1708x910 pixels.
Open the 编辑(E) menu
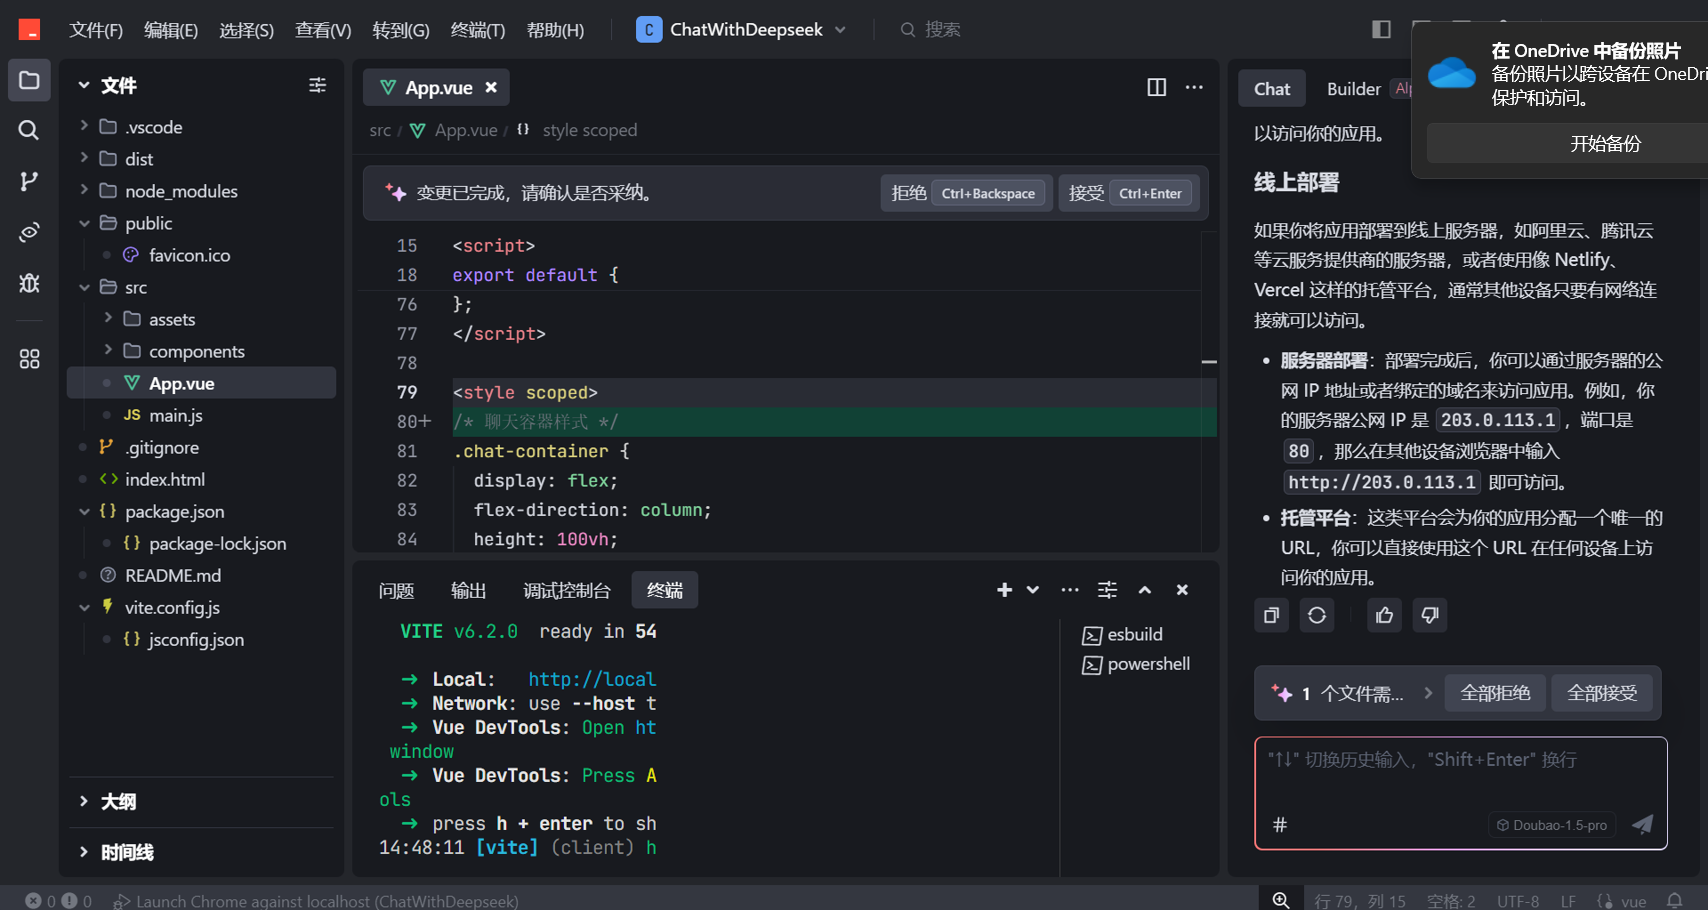(171, 30)
